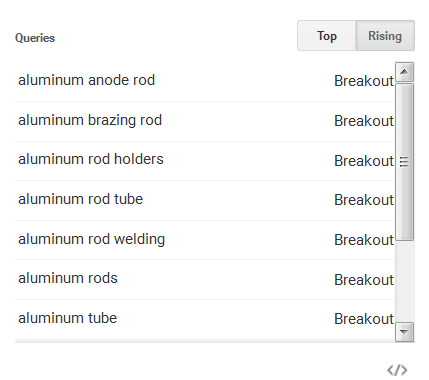The height and width of the screenshot is (380, 429).
Task: Click the scrollbar track below the thumb
Action: 404,281
